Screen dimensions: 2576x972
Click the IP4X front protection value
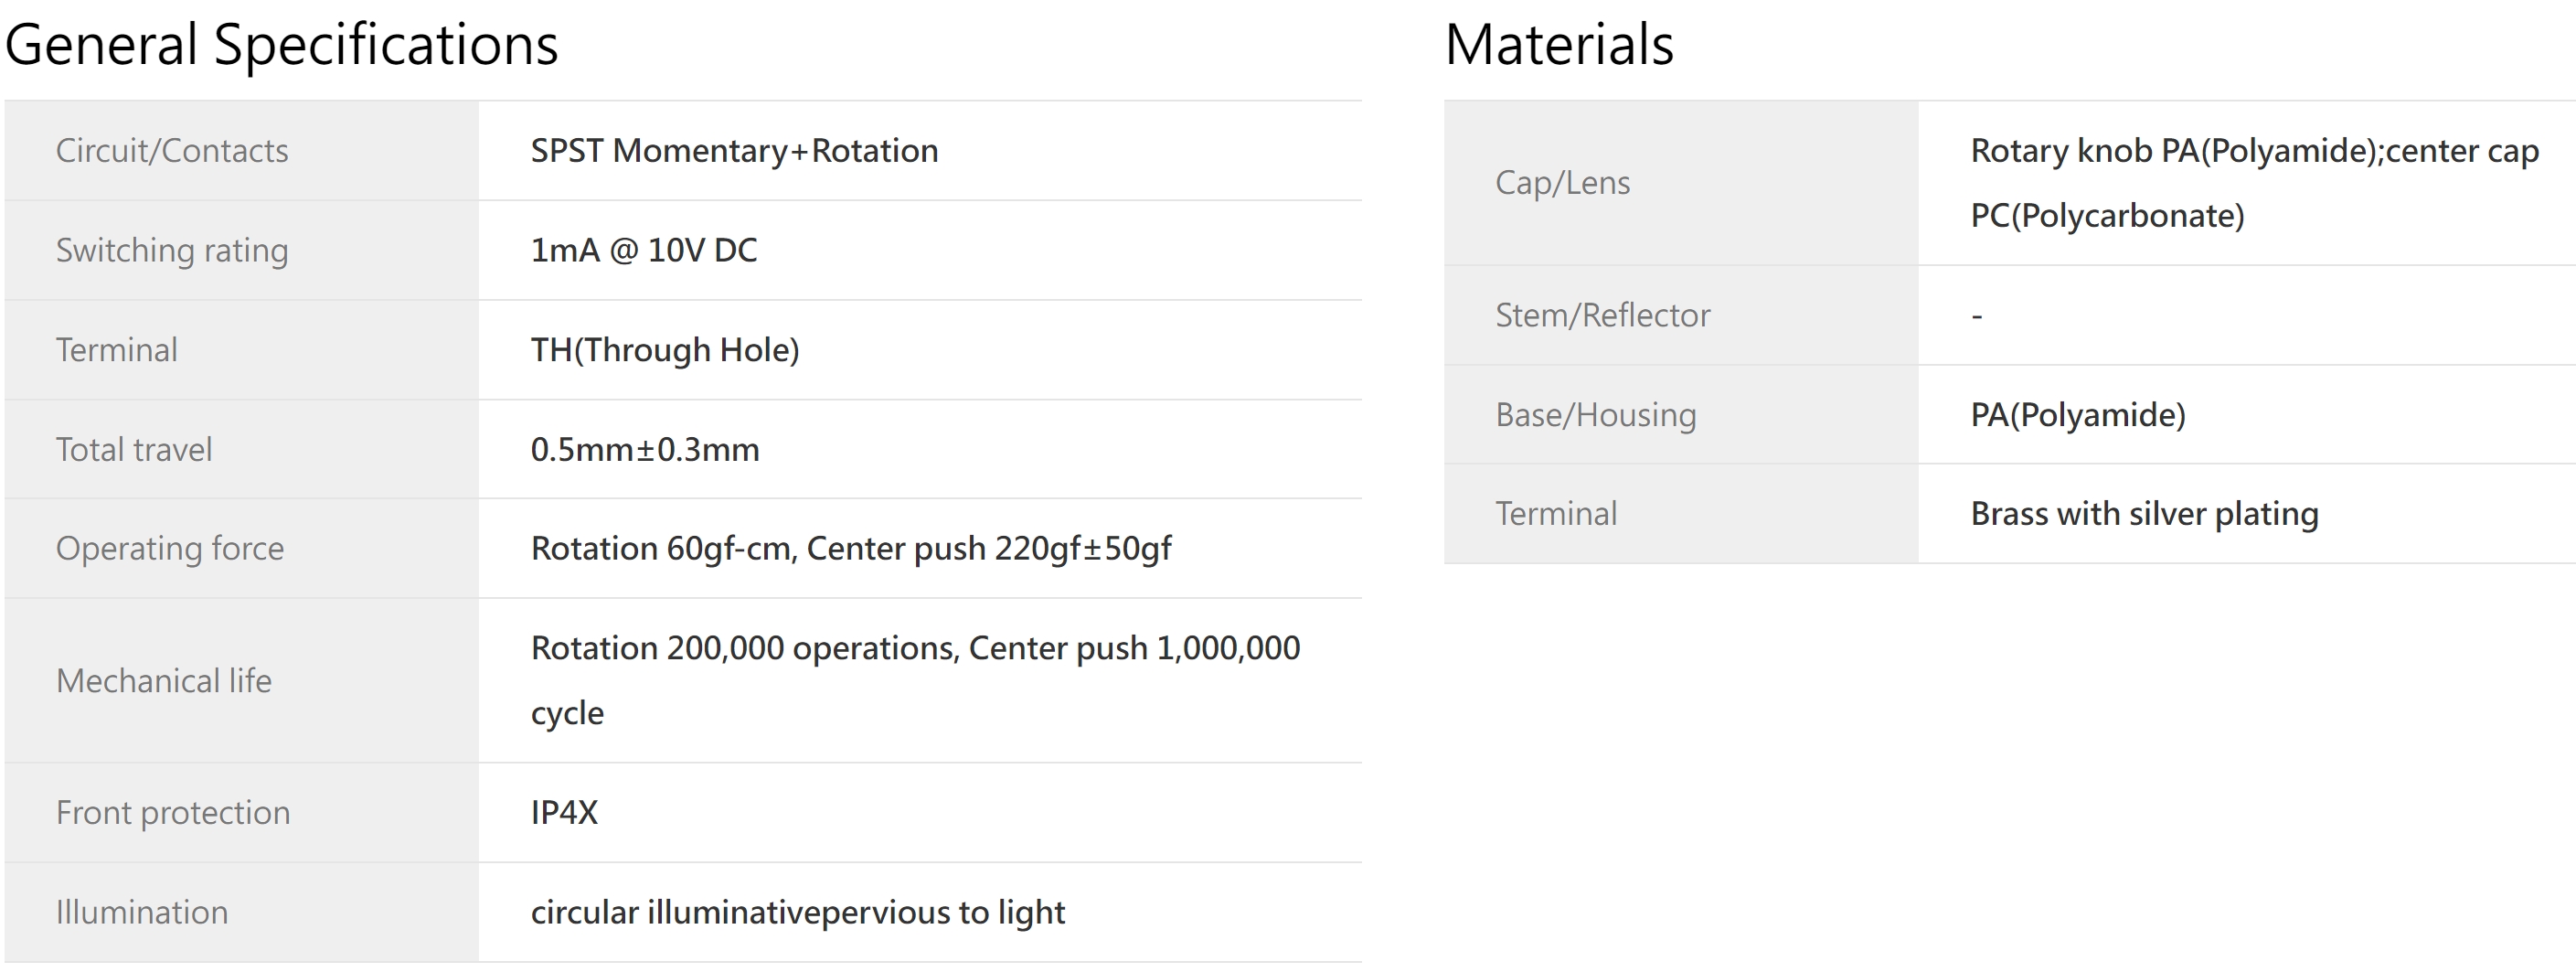coord(564,812)
